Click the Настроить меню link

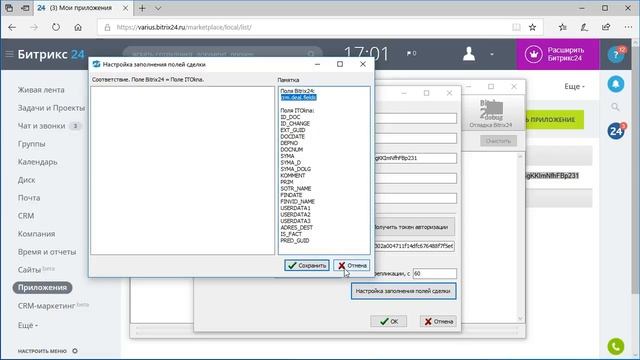42,351
